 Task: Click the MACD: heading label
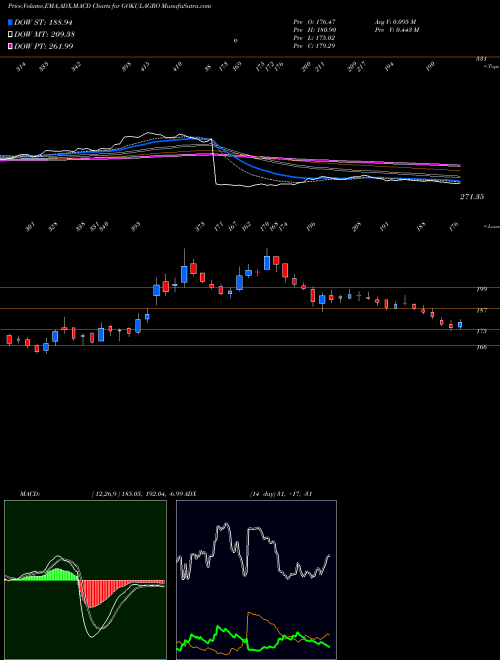[x=29, y=493]
